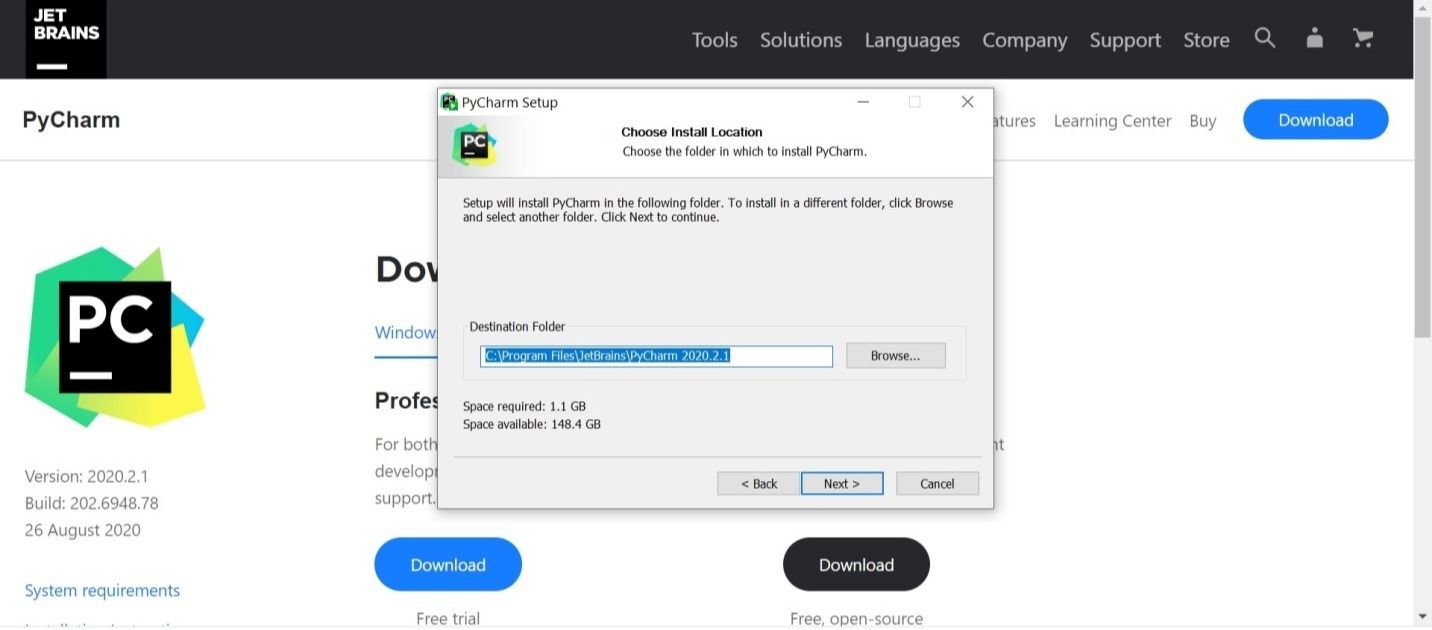Click the user account icon
The width and height of the screenshot is (1432, 630).
point(1315,38)
